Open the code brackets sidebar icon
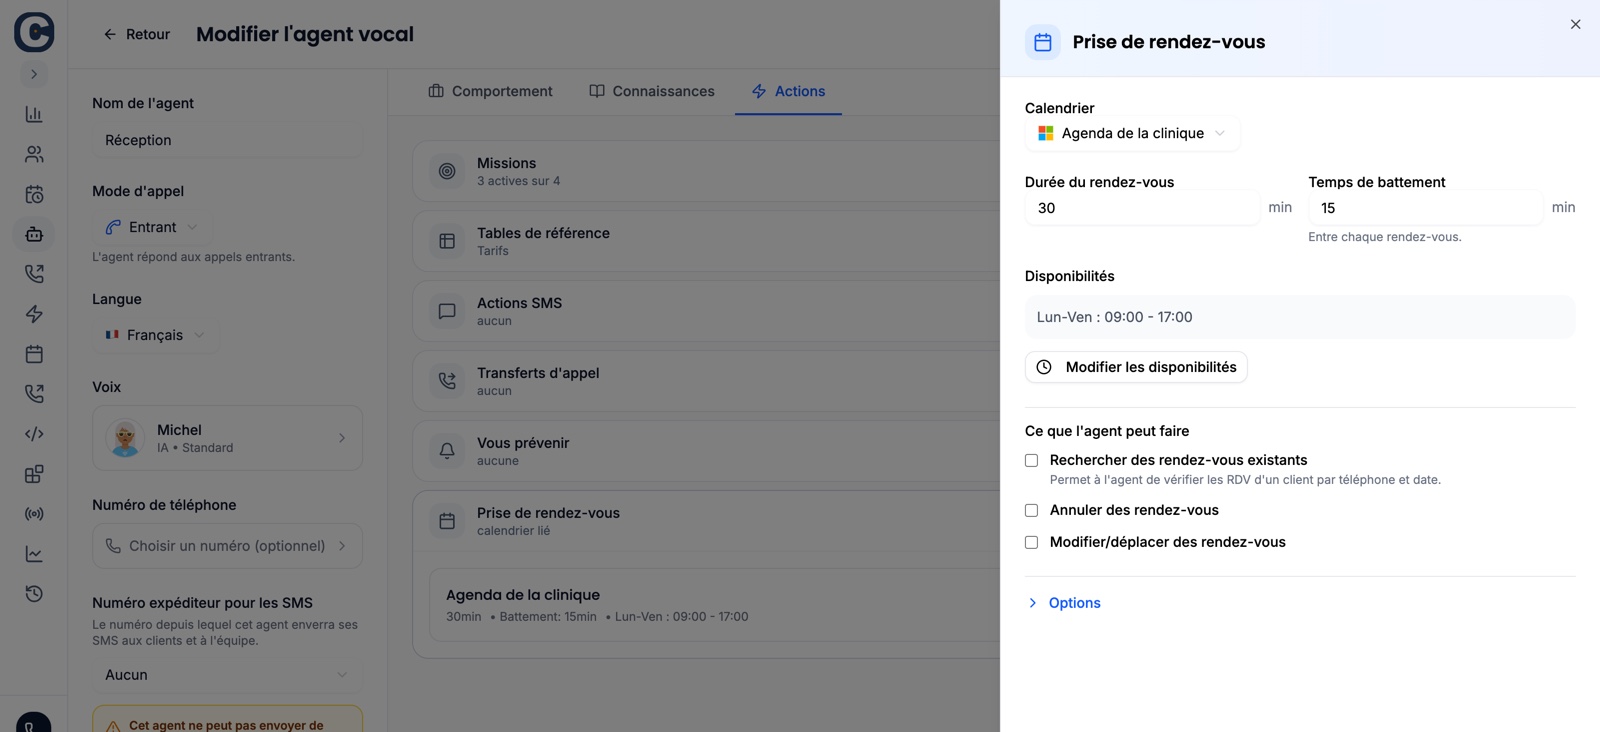The width and height of the screenshot is (1600, 732). (34, 434)
